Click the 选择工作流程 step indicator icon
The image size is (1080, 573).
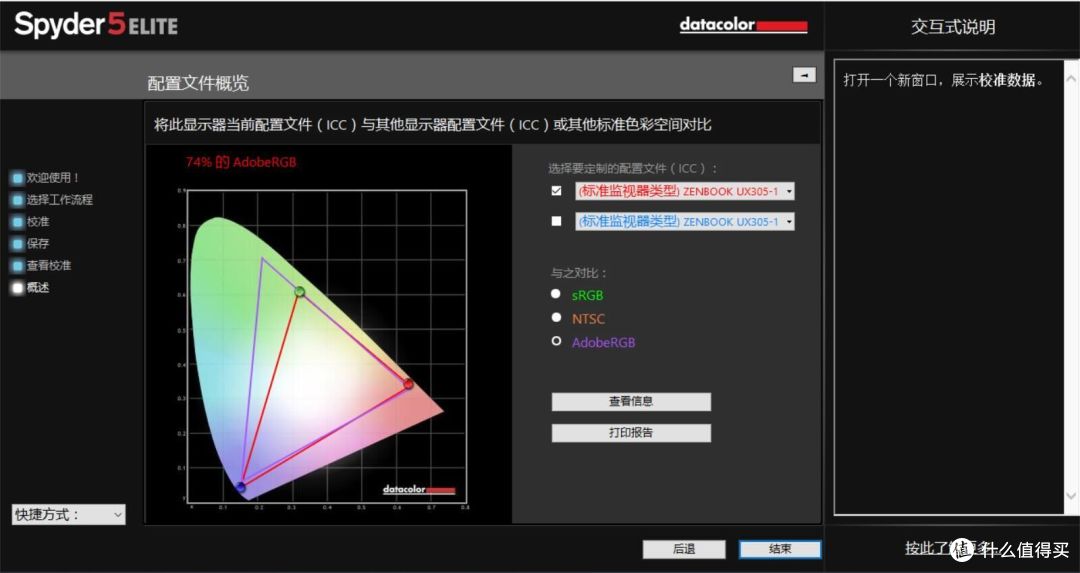pos(18,200)
